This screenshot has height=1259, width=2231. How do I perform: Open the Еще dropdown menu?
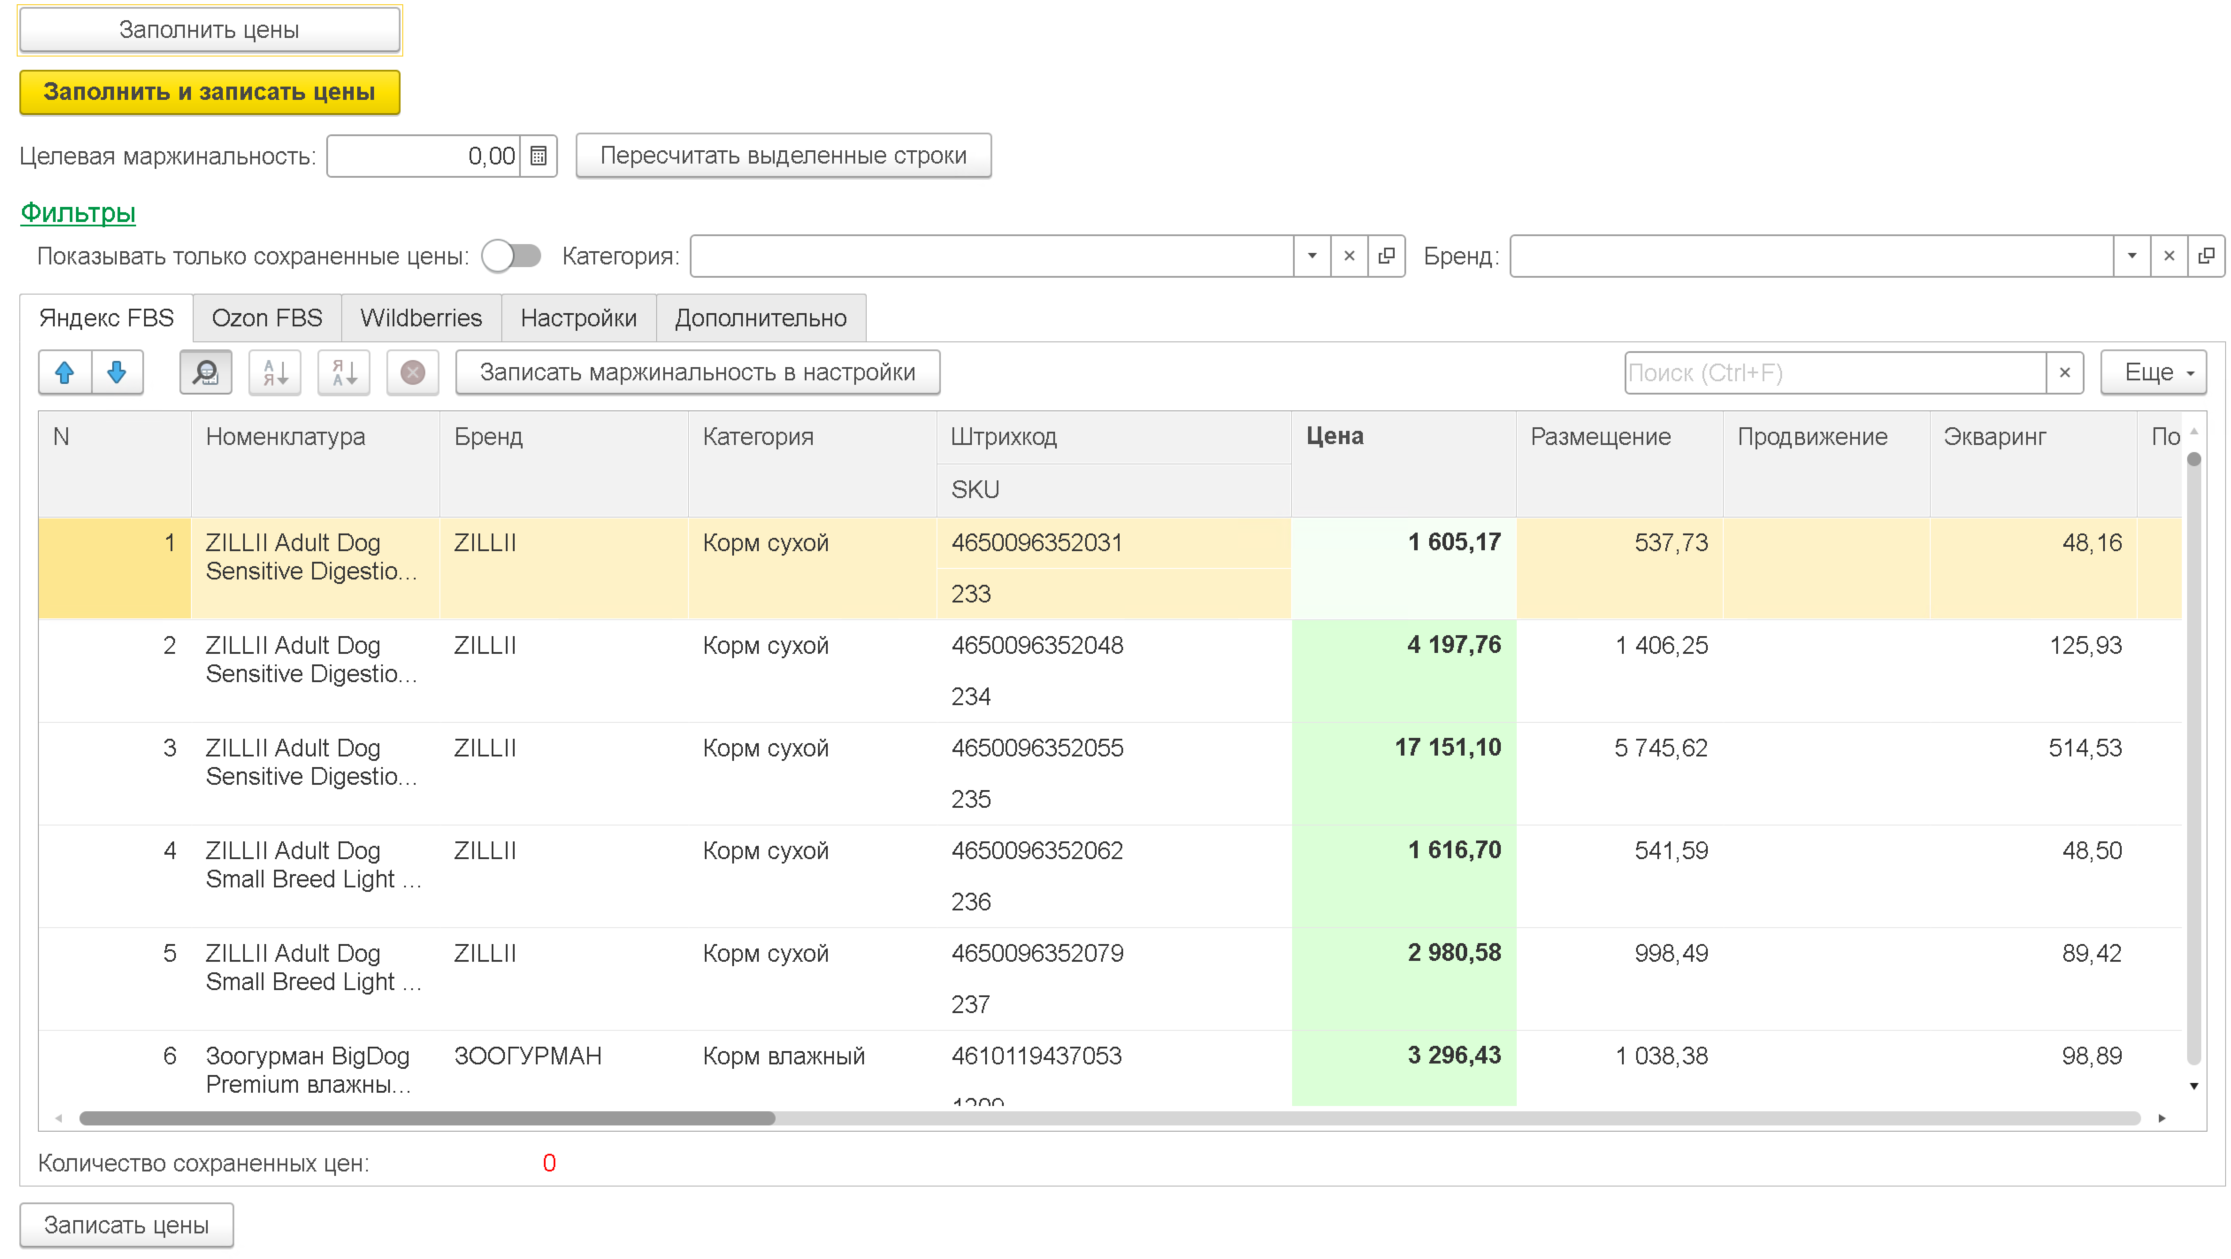[x=2153, y=373]
